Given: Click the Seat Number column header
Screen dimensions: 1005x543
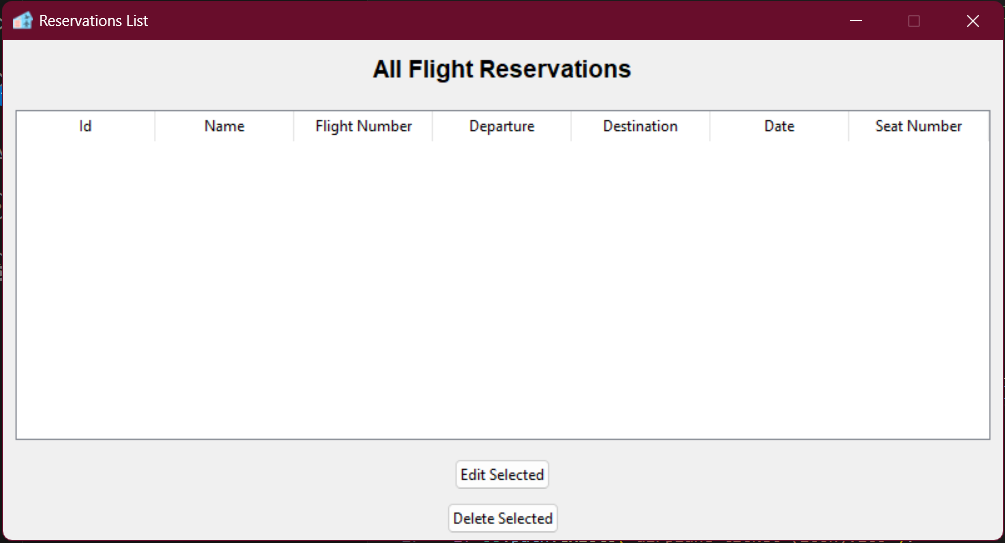Looking at the screenshot, I should coord(918,126).
